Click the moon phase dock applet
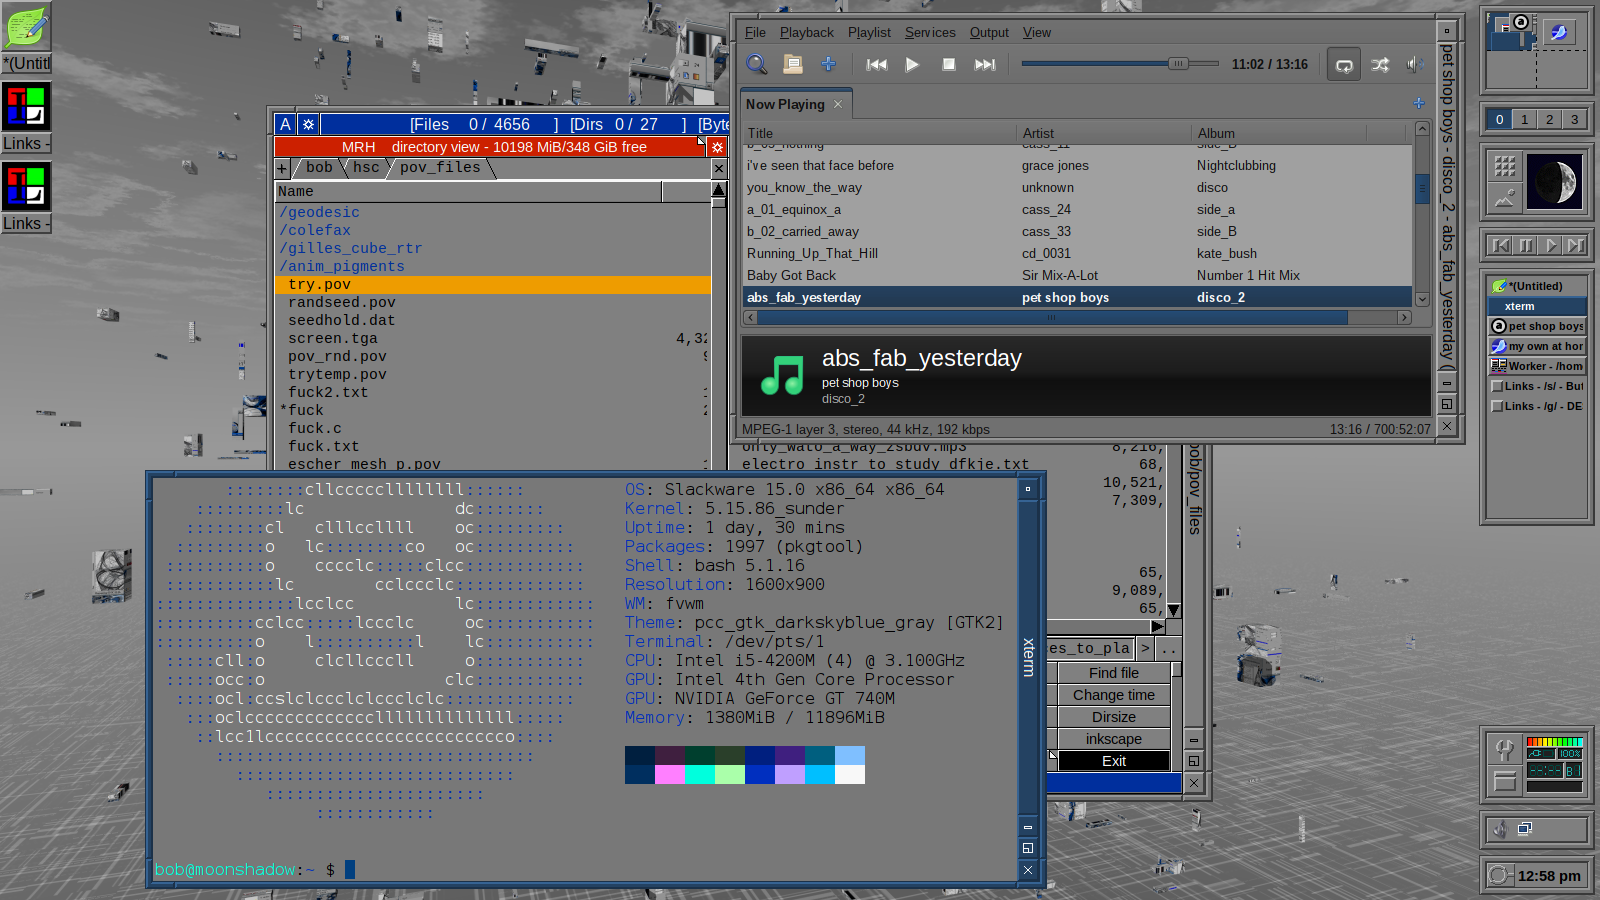Viewport: 1600px width, 900px height. pos(1556,182)
